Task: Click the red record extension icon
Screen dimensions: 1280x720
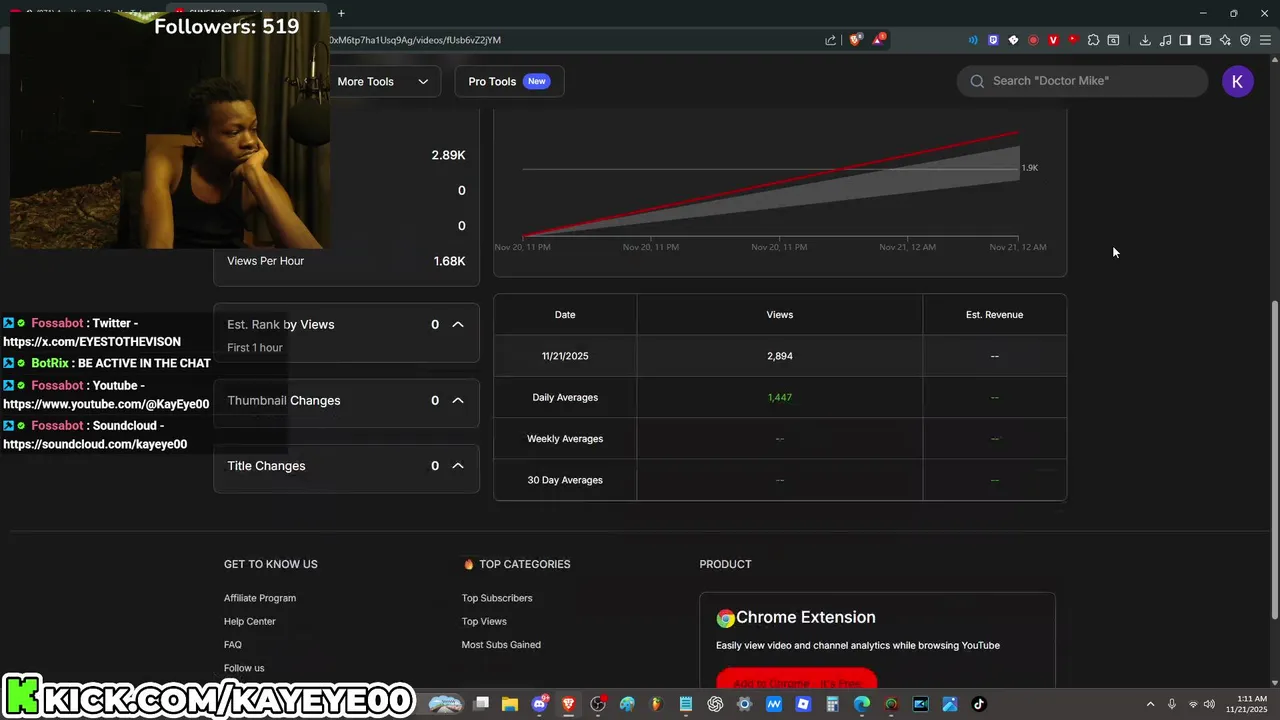Action: click(x=1033, y=40)
